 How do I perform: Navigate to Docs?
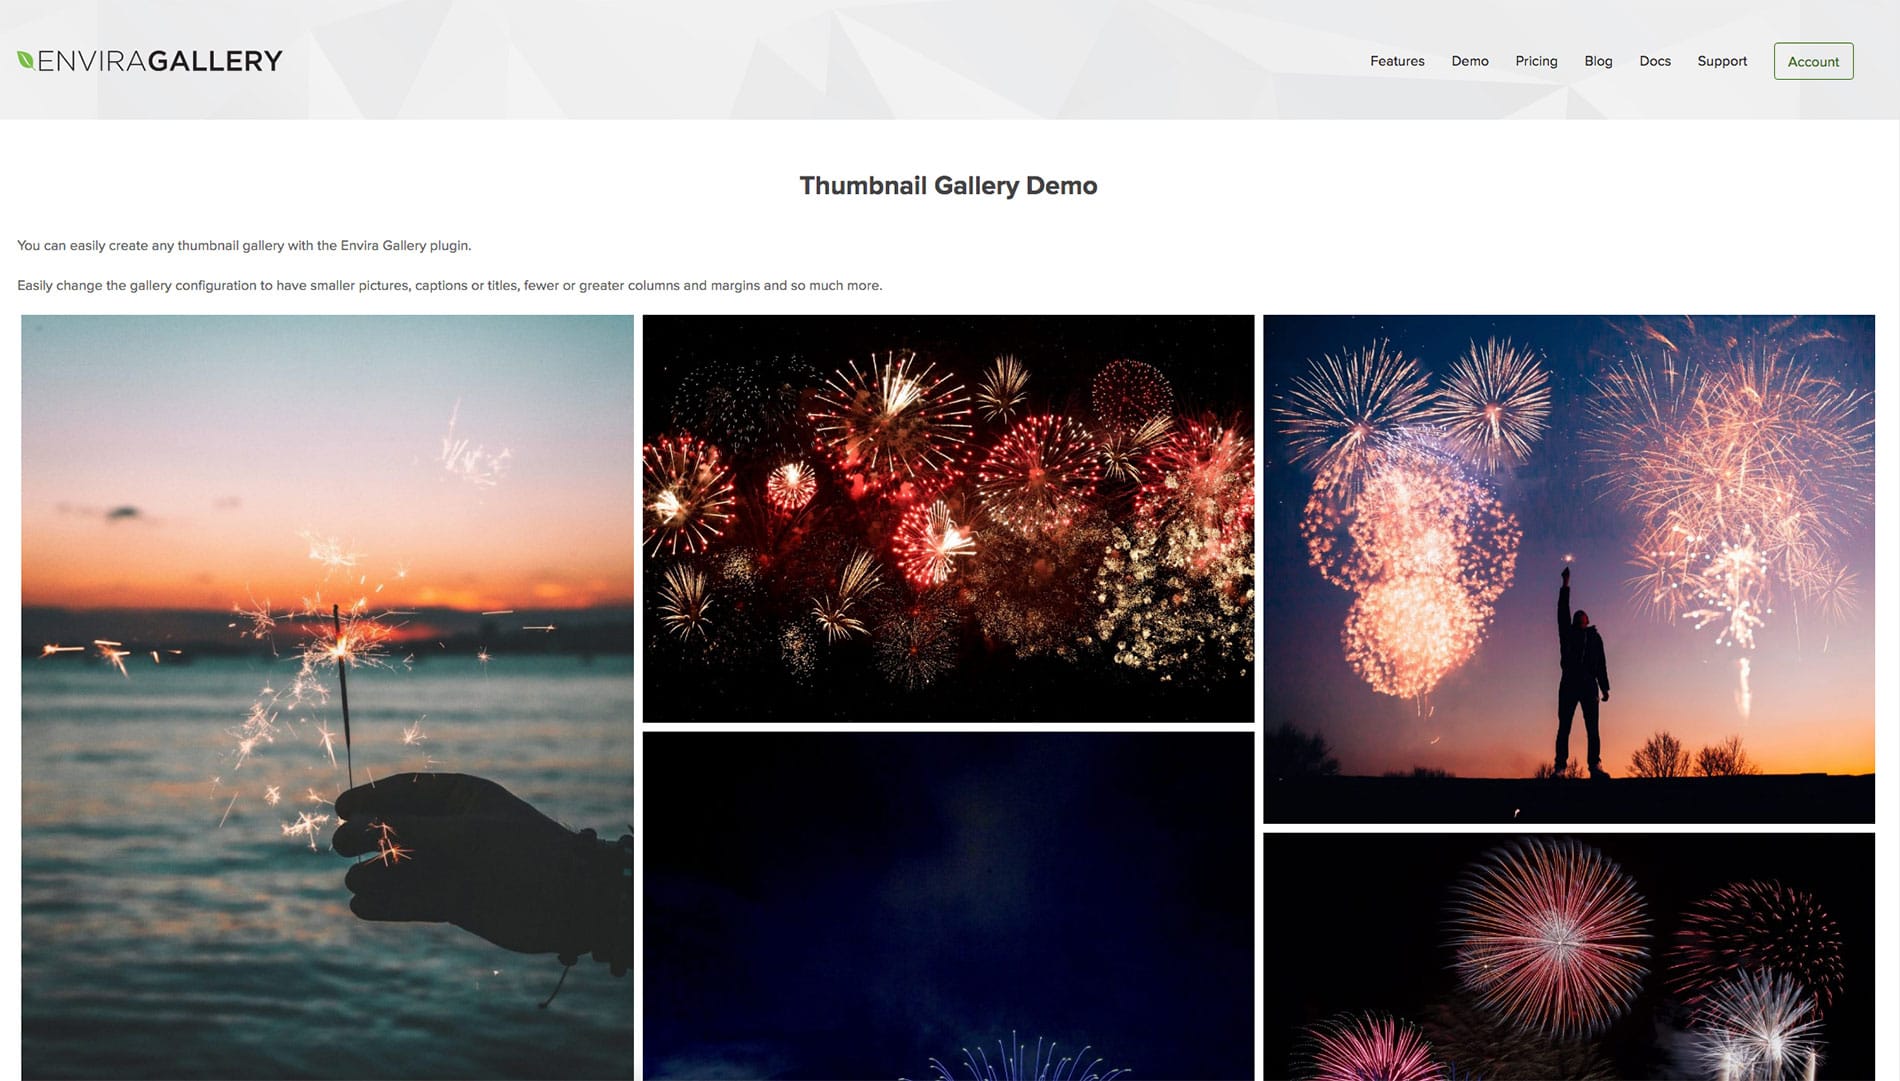click(x=1655, y=61)
